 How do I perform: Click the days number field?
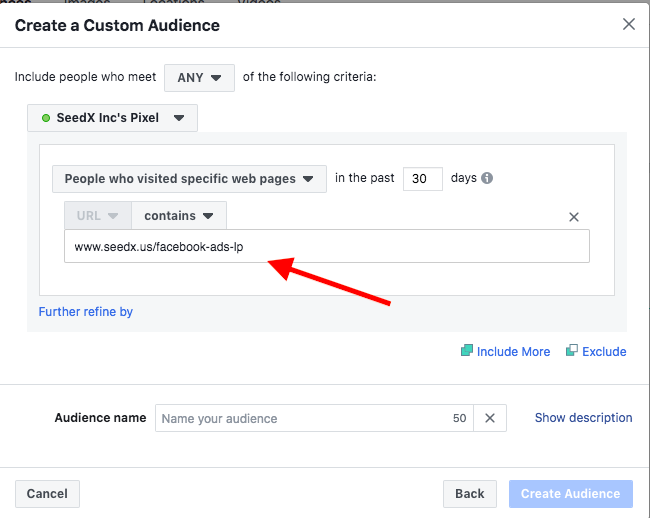422,179
